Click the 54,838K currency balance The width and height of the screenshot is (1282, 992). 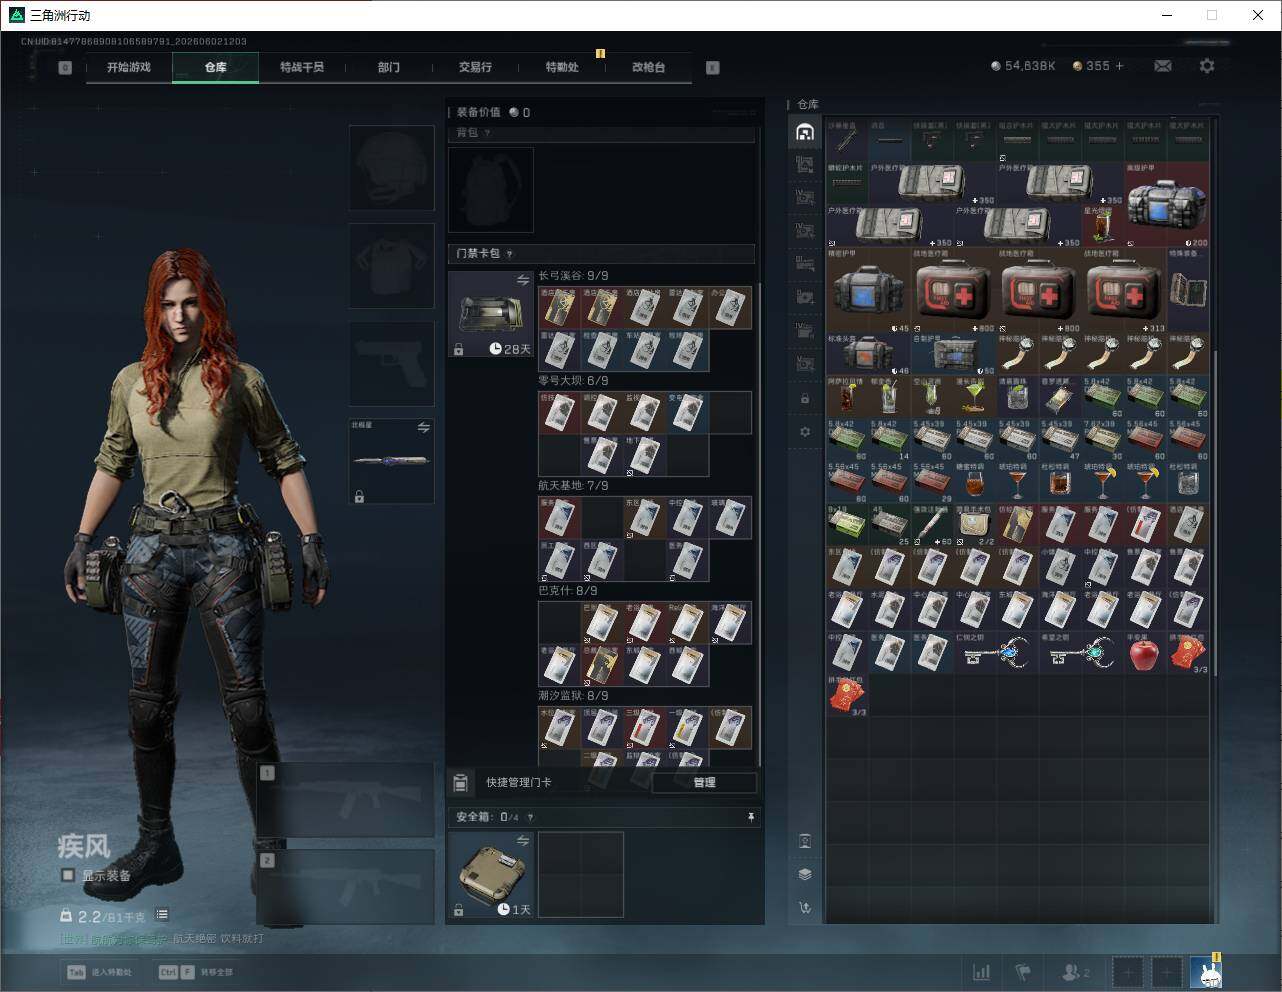coord(1023,66)
